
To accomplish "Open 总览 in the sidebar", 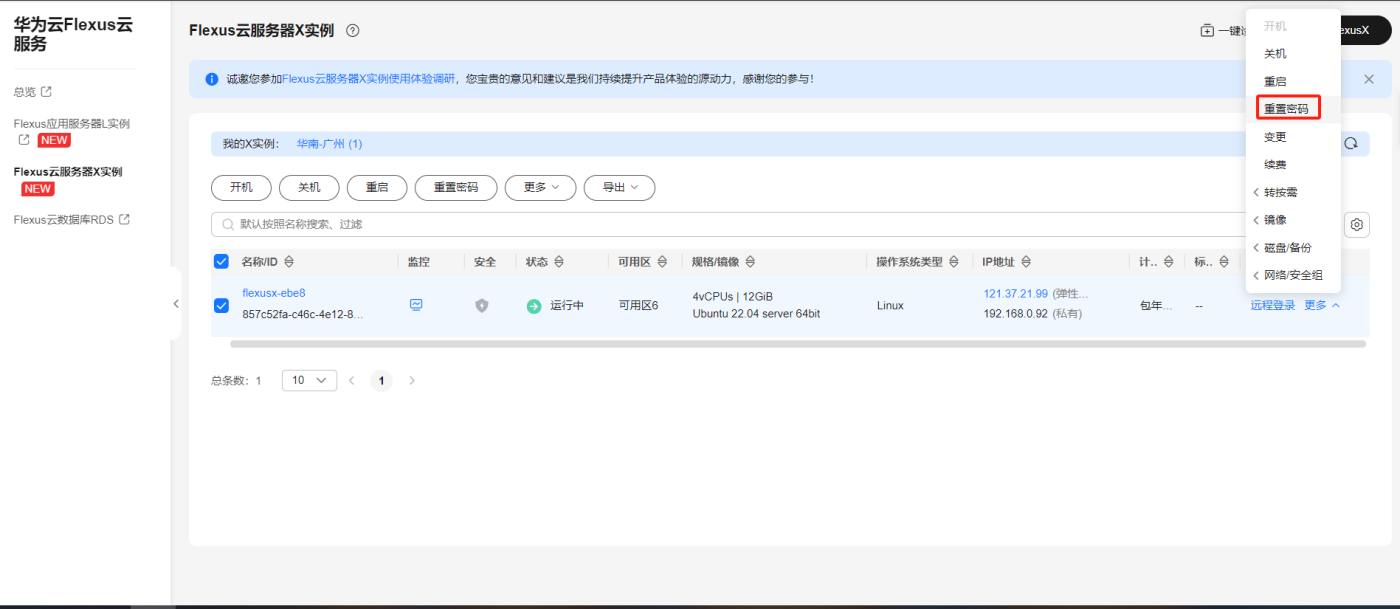I will (25, 91).
